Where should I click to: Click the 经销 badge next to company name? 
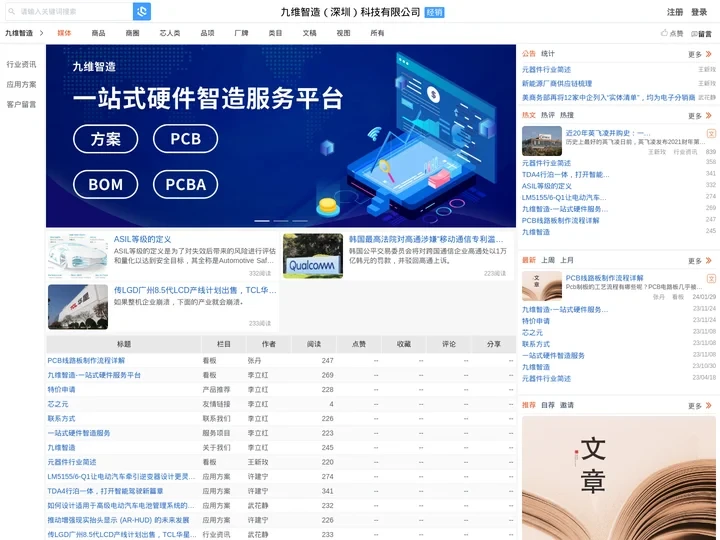434,12
